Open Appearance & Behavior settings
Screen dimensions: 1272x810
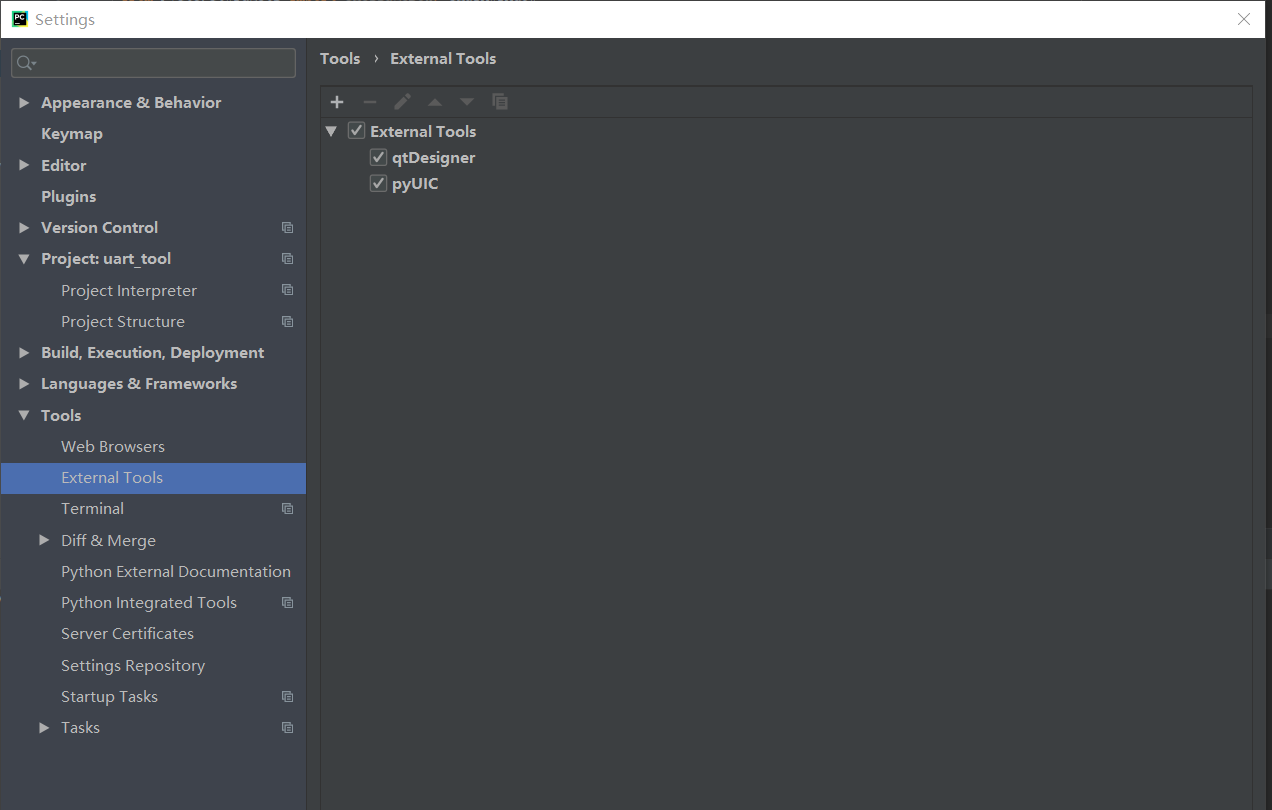point(131,103)
